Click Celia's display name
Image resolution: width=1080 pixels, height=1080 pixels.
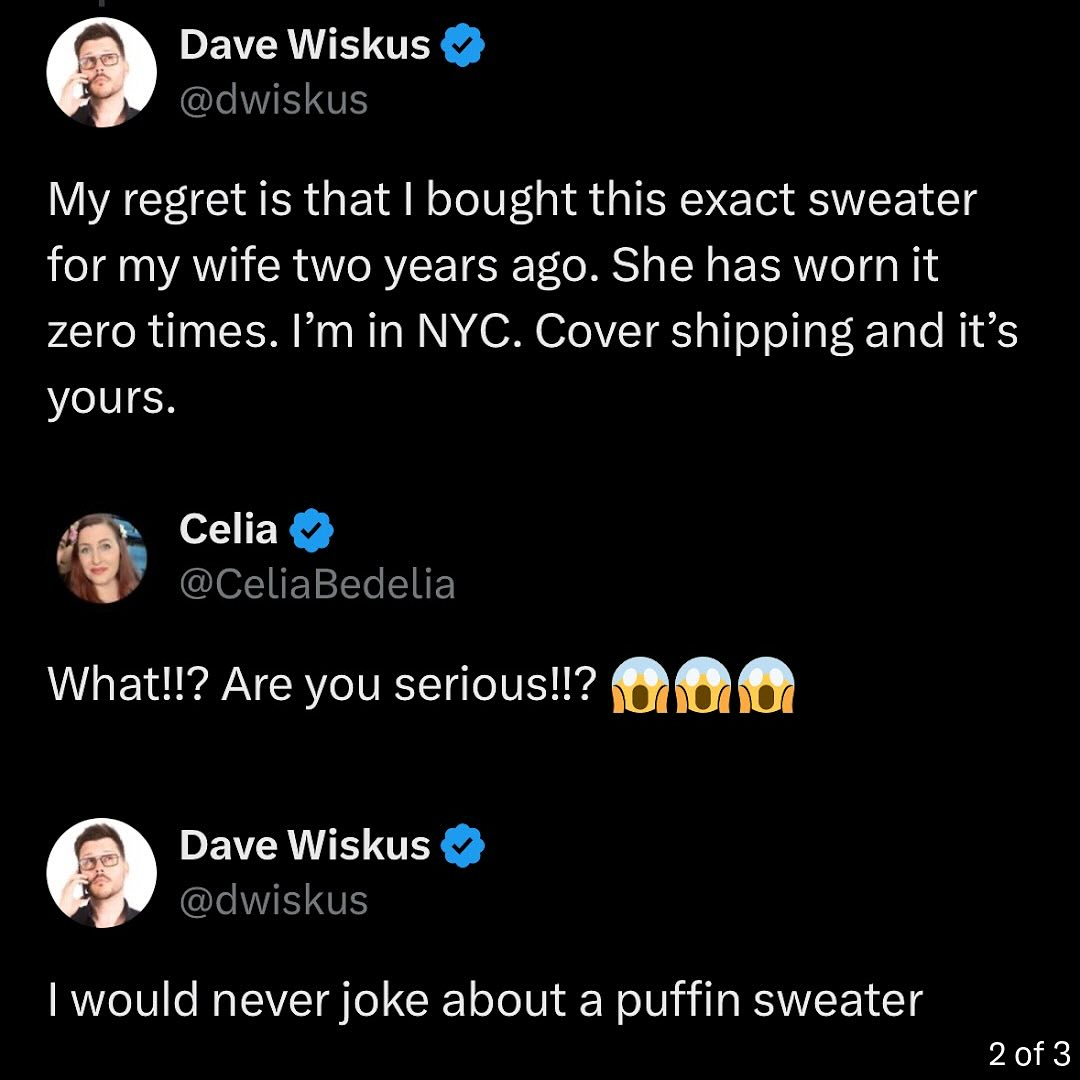pos(228,530)
